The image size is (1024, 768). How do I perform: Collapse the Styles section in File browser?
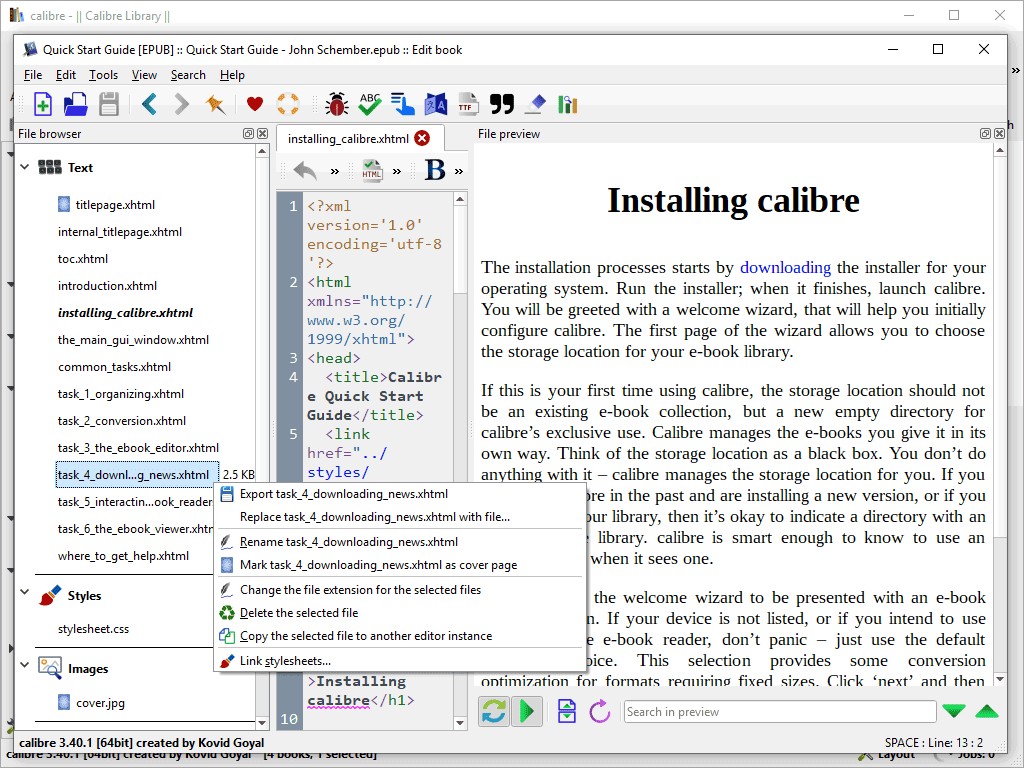coord(25,592)
